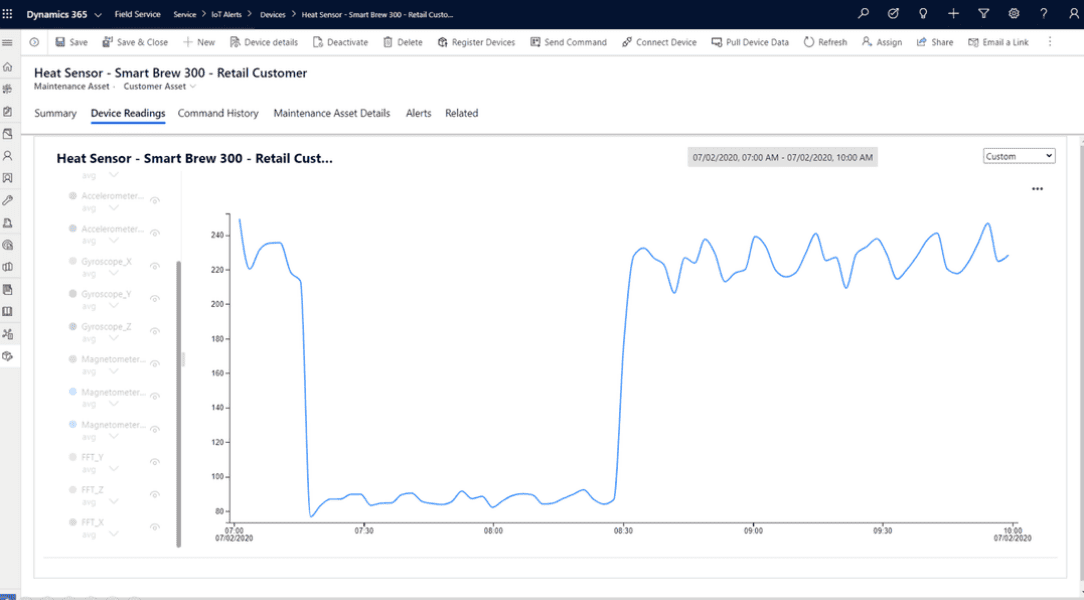
Task: Refresh the device readings
Action: (829, 42)
